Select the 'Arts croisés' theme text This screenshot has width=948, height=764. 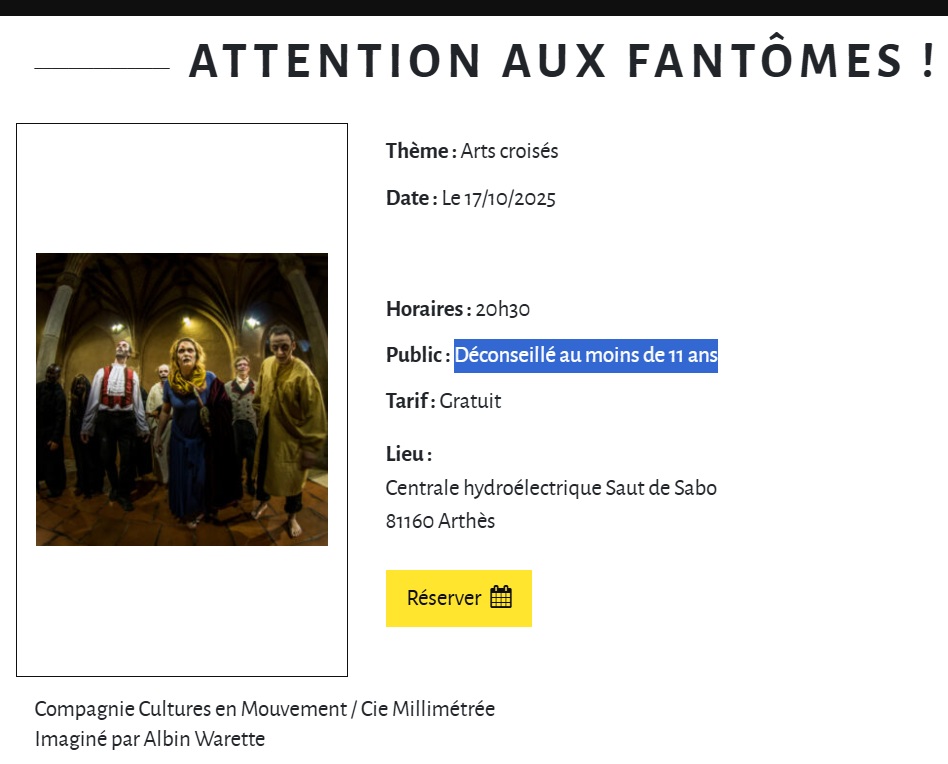point(509,151)
